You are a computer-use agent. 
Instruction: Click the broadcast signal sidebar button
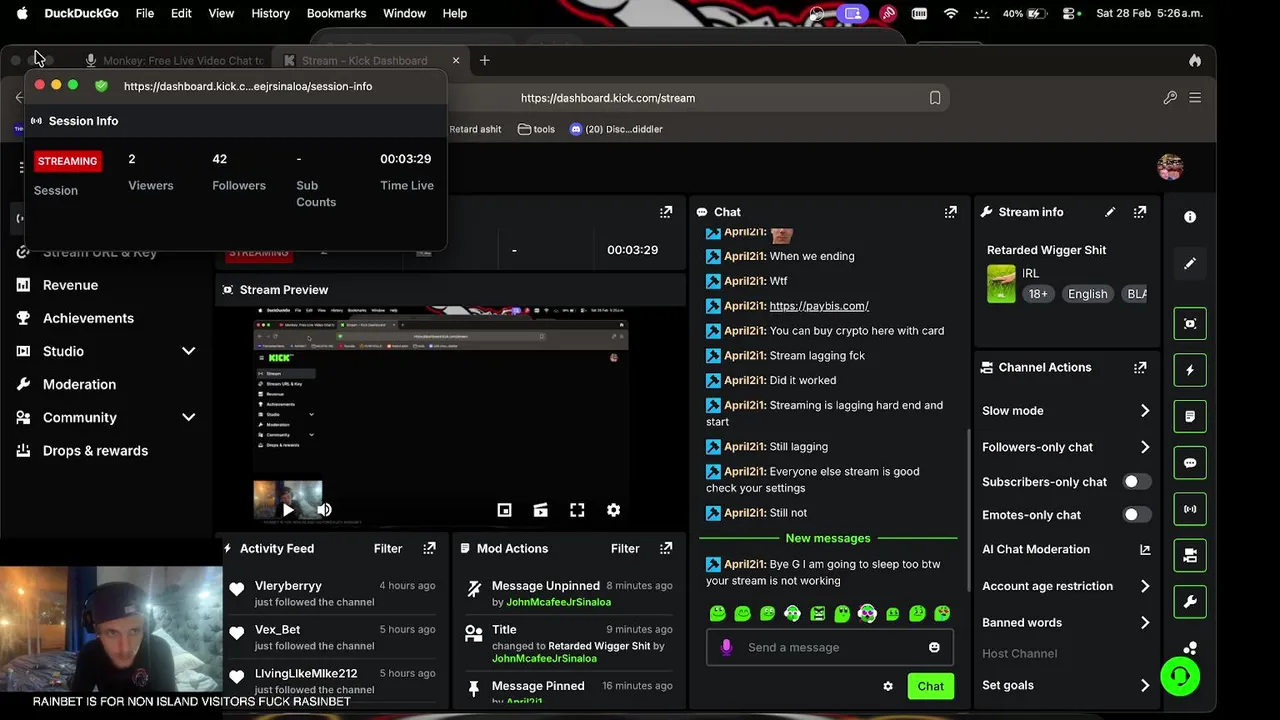[x=1190, y=509]
